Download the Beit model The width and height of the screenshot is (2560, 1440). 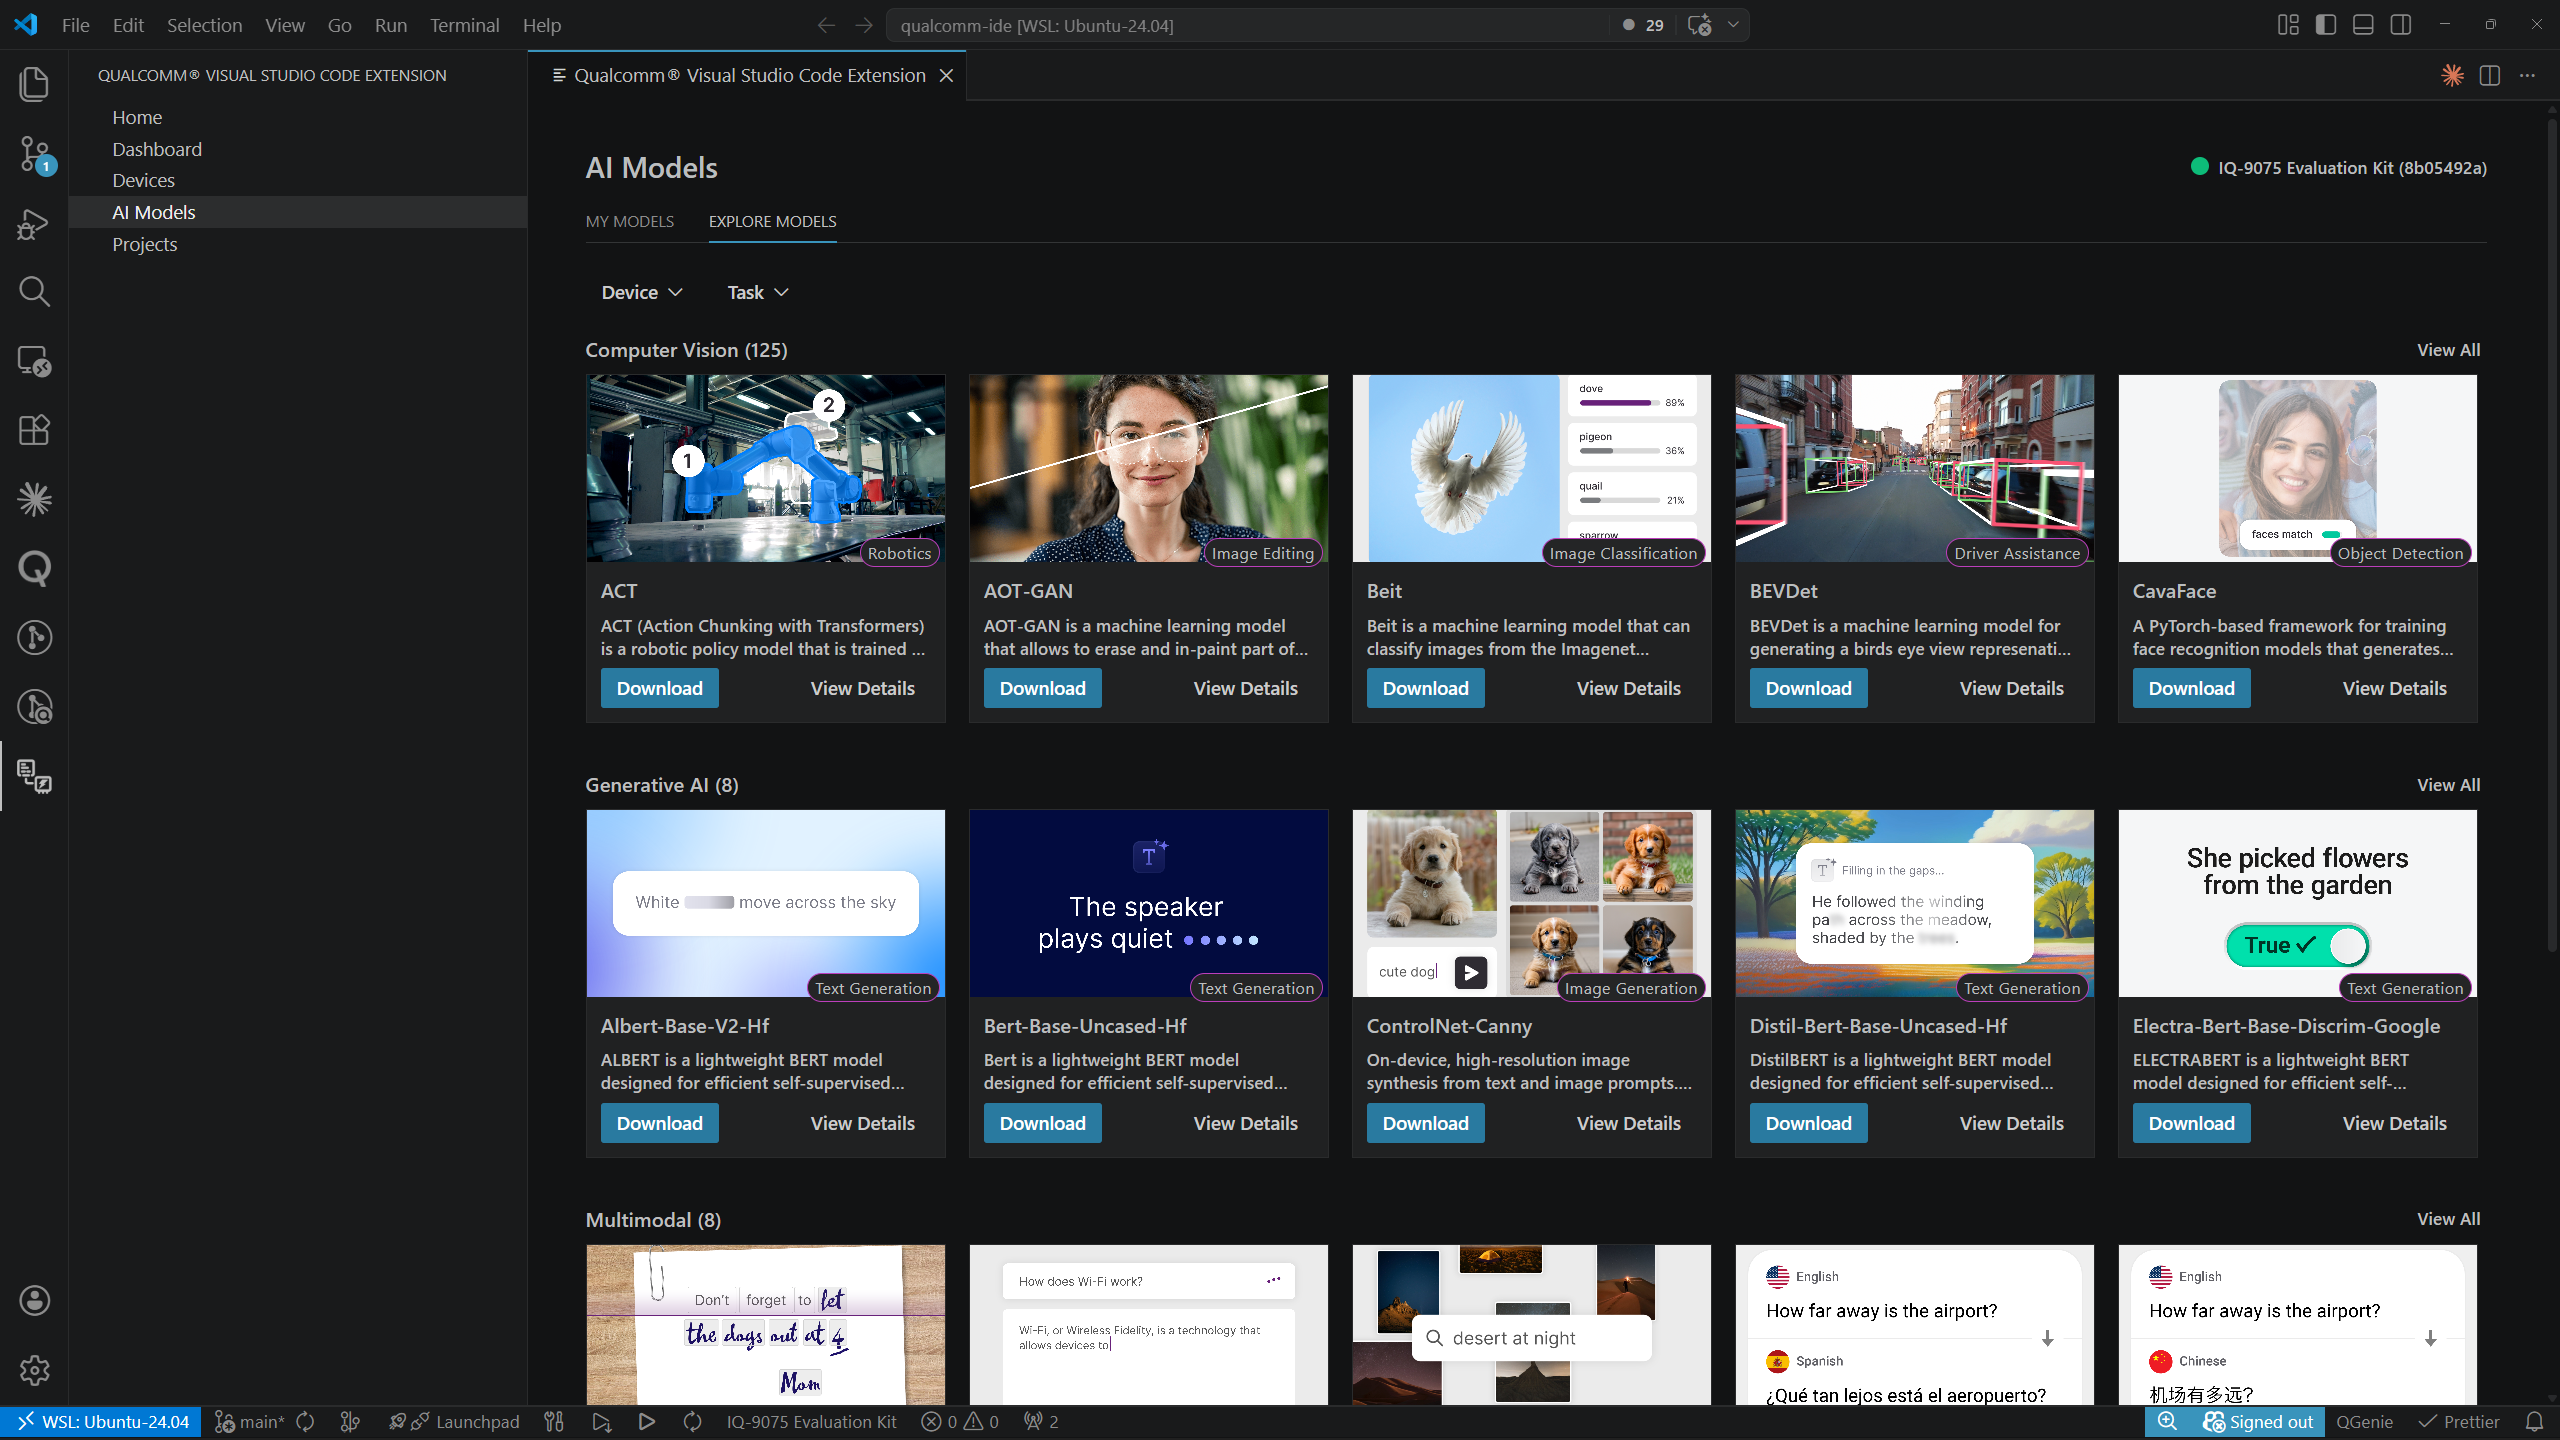(x=1425, y=688)
